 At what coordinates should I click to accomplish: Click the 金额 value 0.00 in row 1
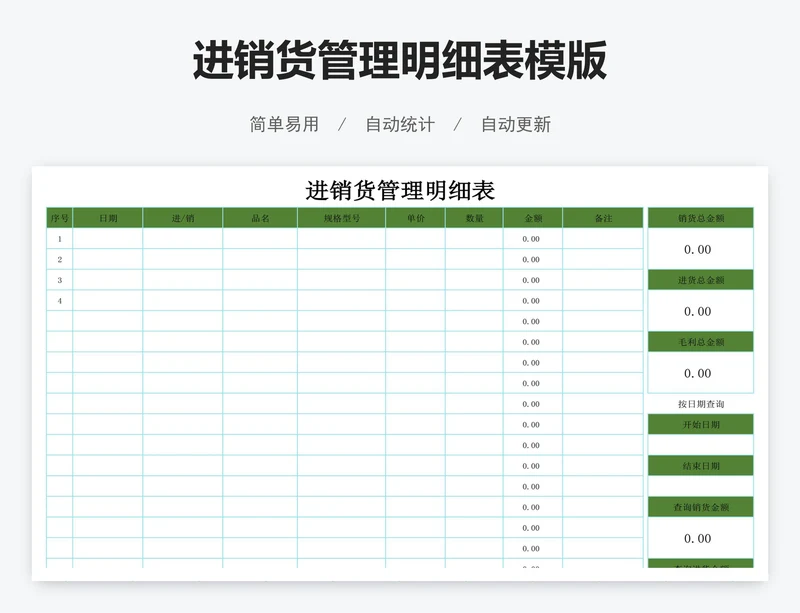[x=531, y=239]
